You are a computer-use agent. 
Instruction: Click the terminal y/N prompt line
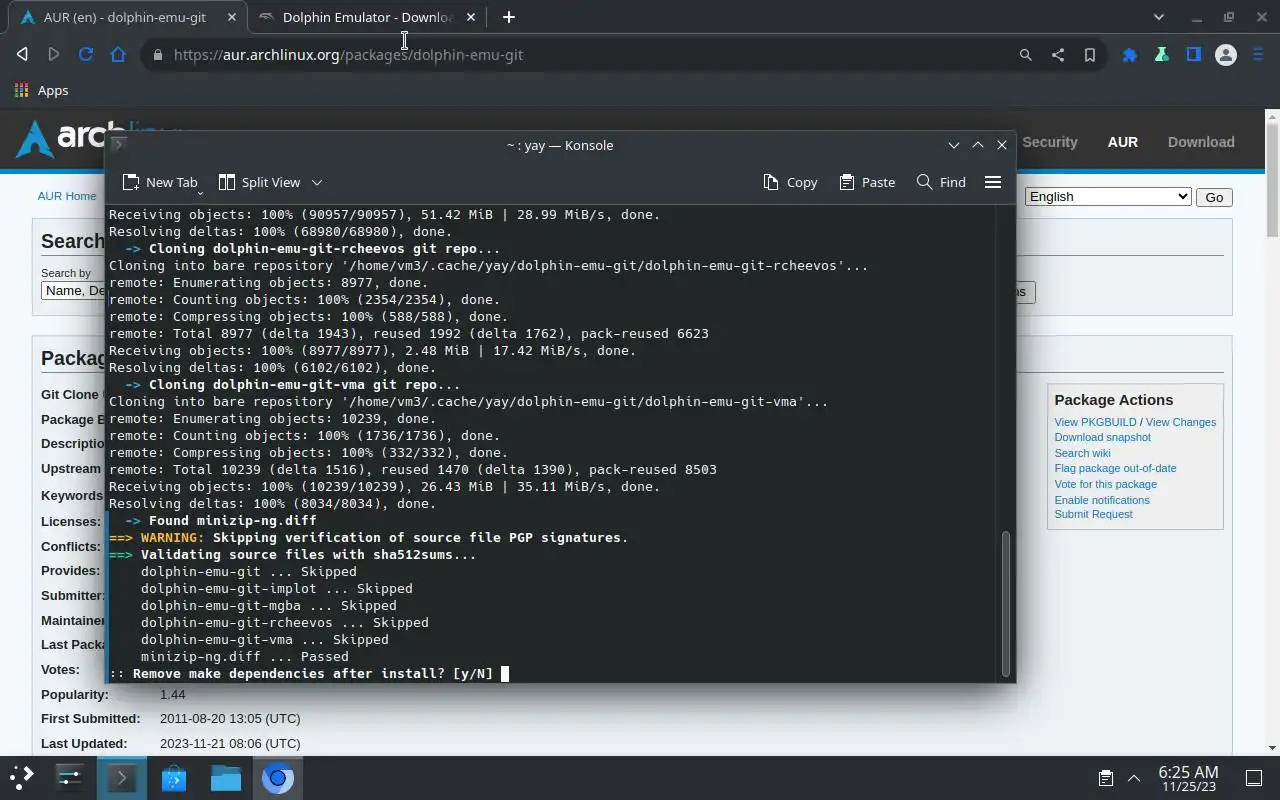point(309,673)
